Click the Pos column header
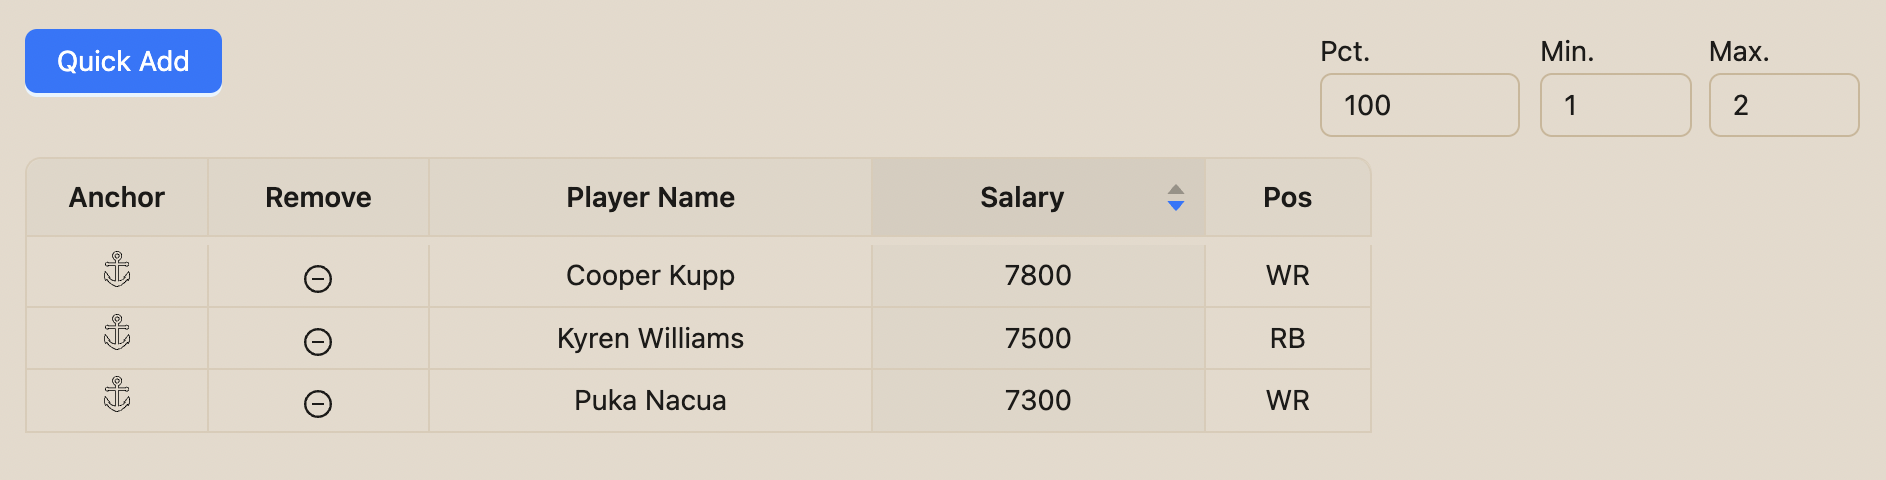 coord(1287,197)
